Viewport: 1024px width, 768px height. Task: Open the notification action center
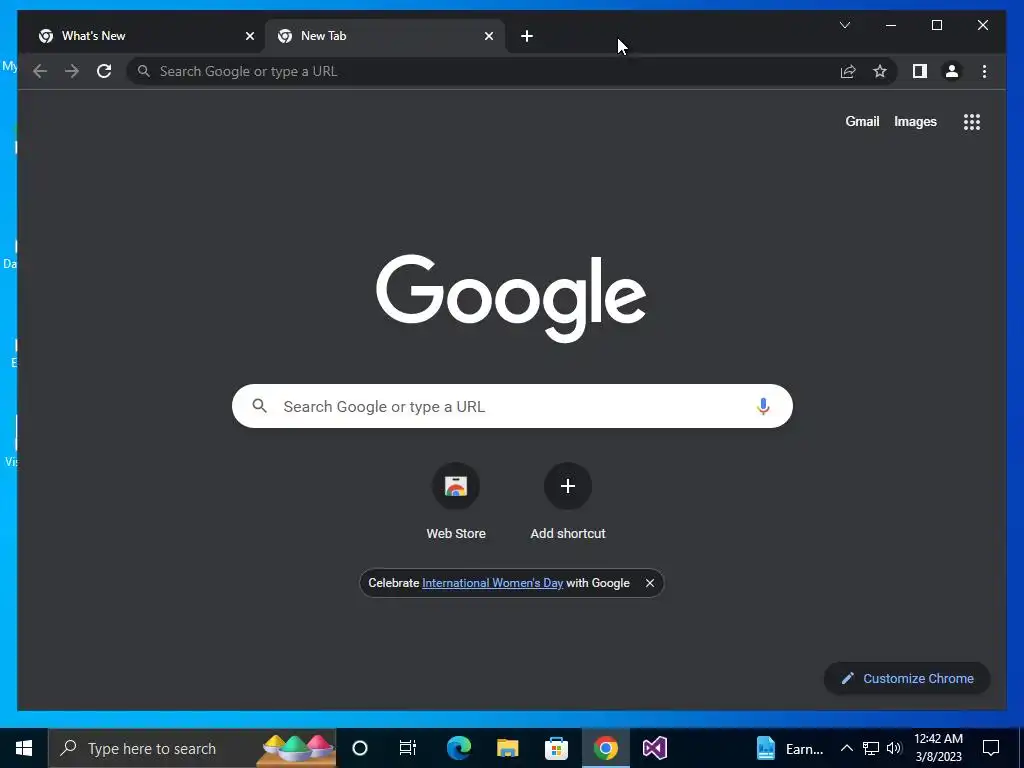coord(991,748)
